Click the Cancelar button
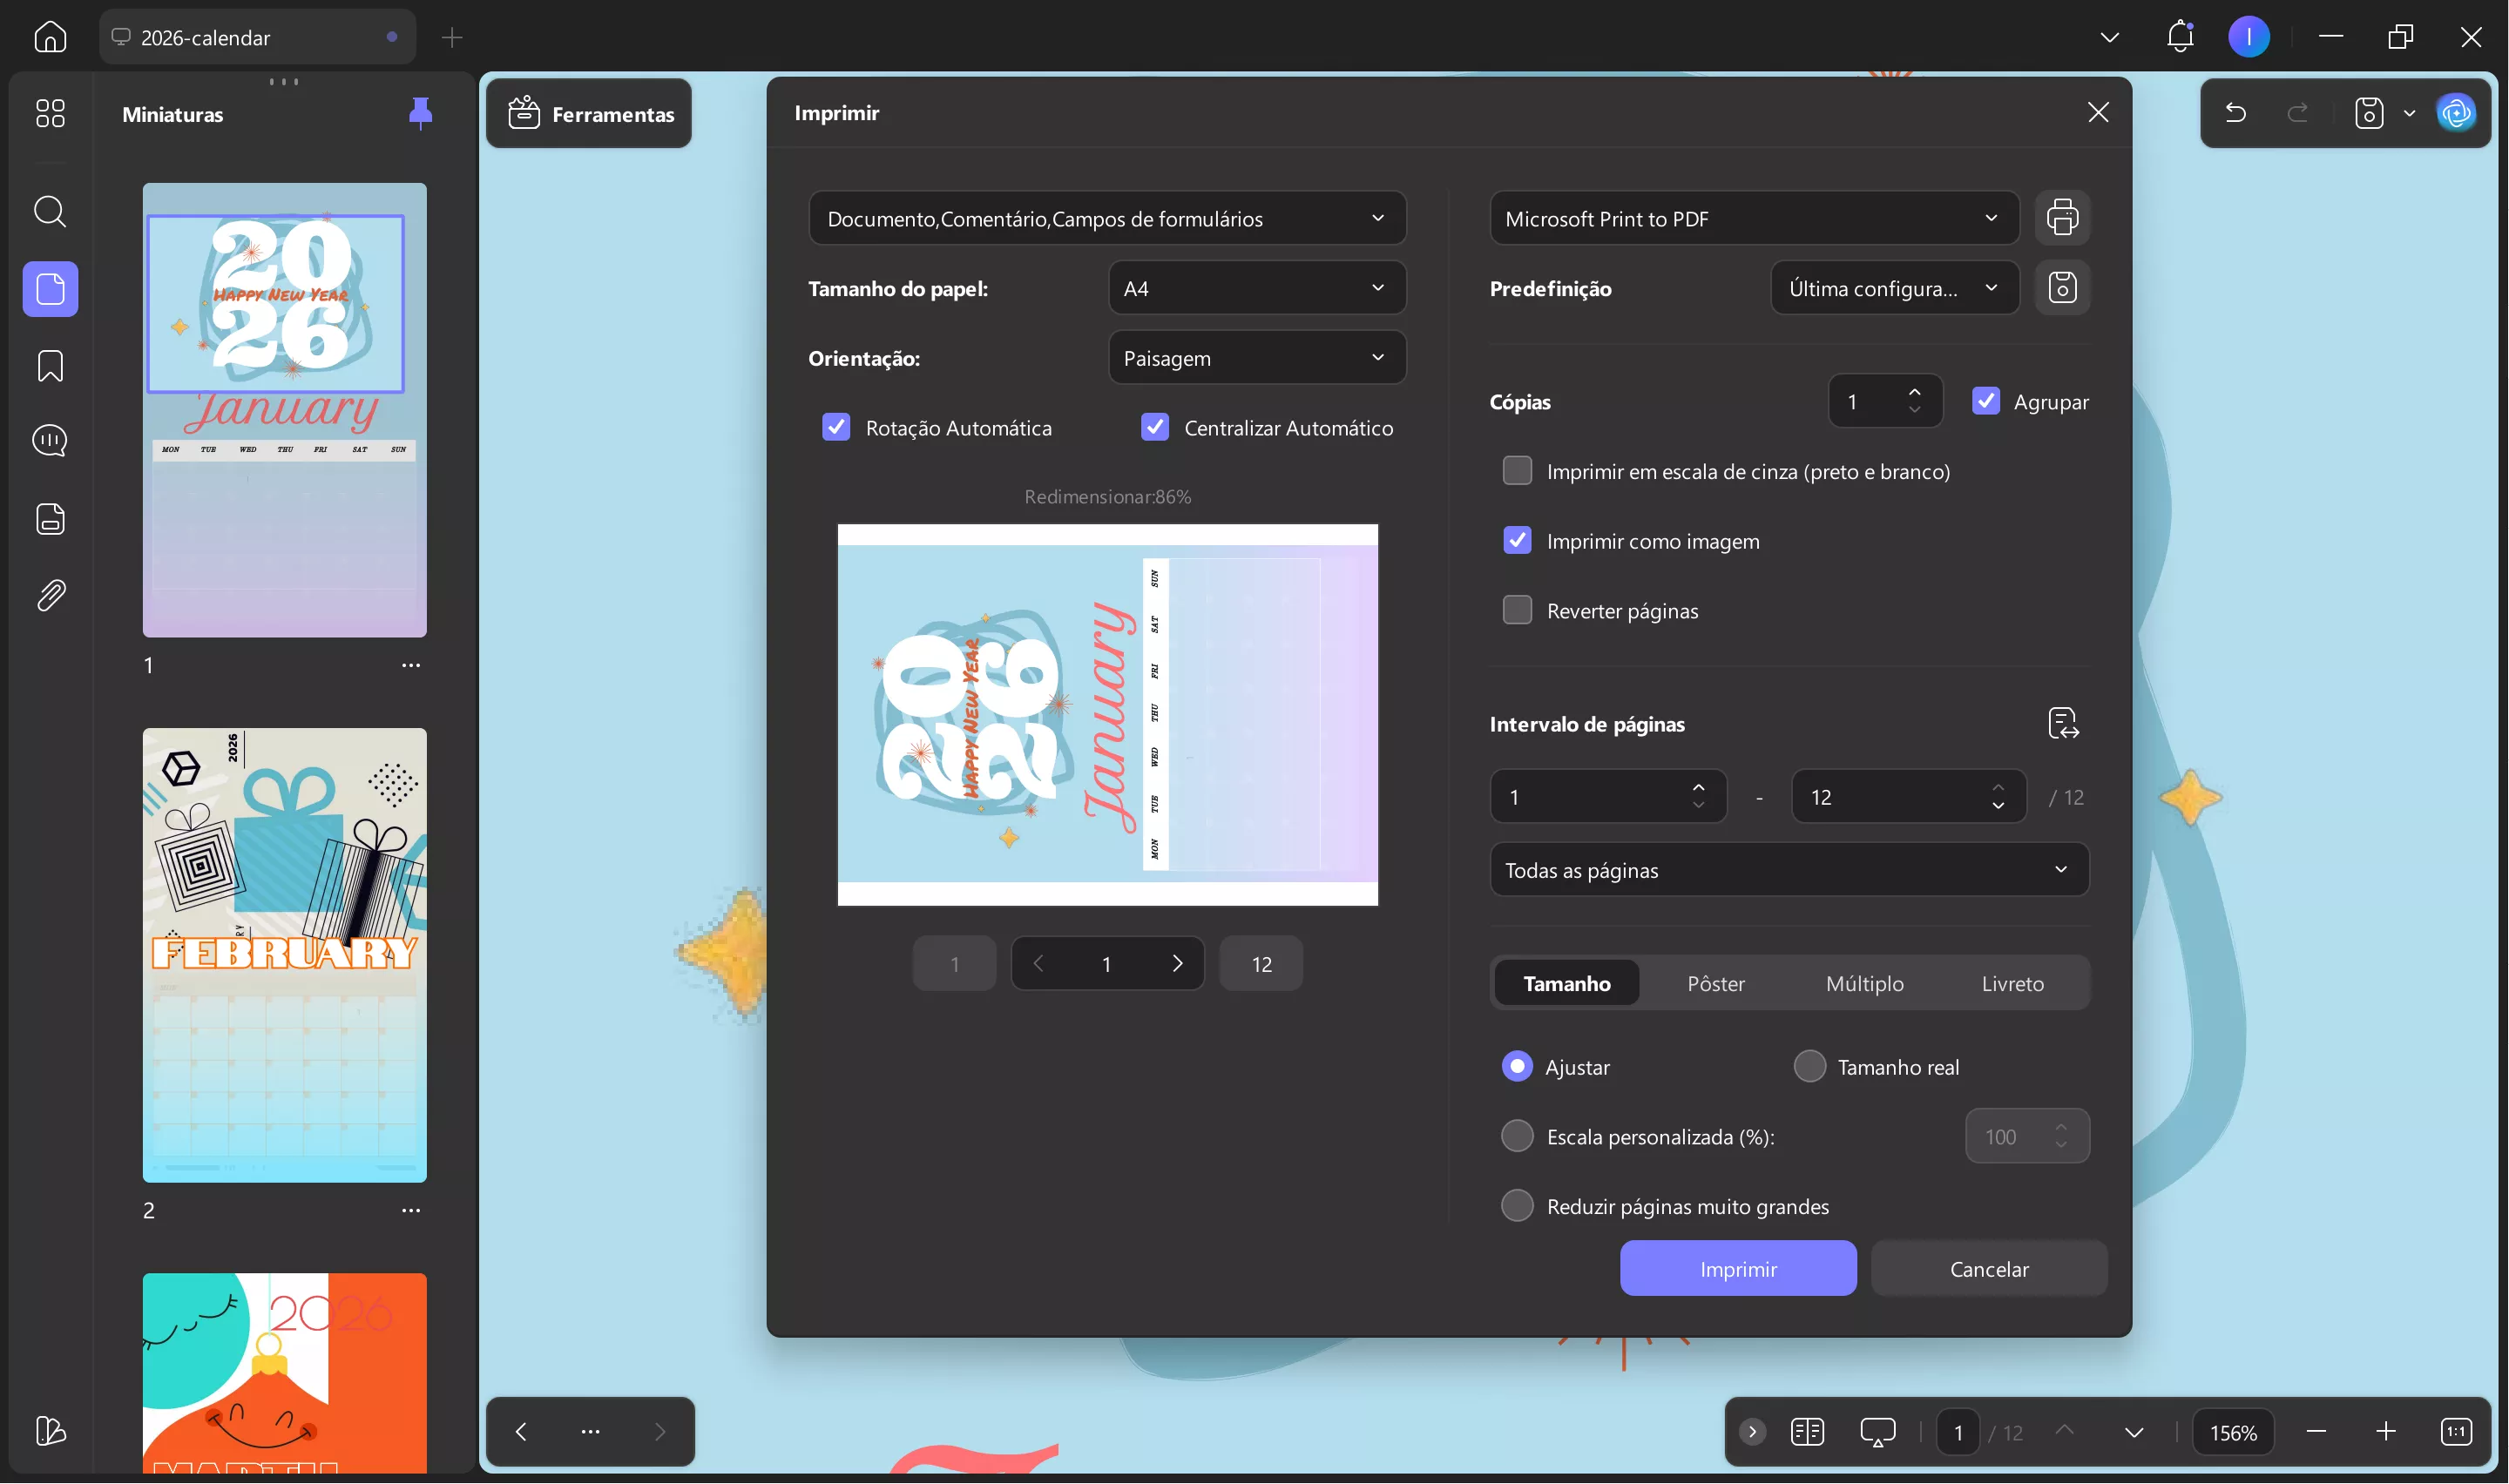2509x1484 pixels. pos(1988,1269)
